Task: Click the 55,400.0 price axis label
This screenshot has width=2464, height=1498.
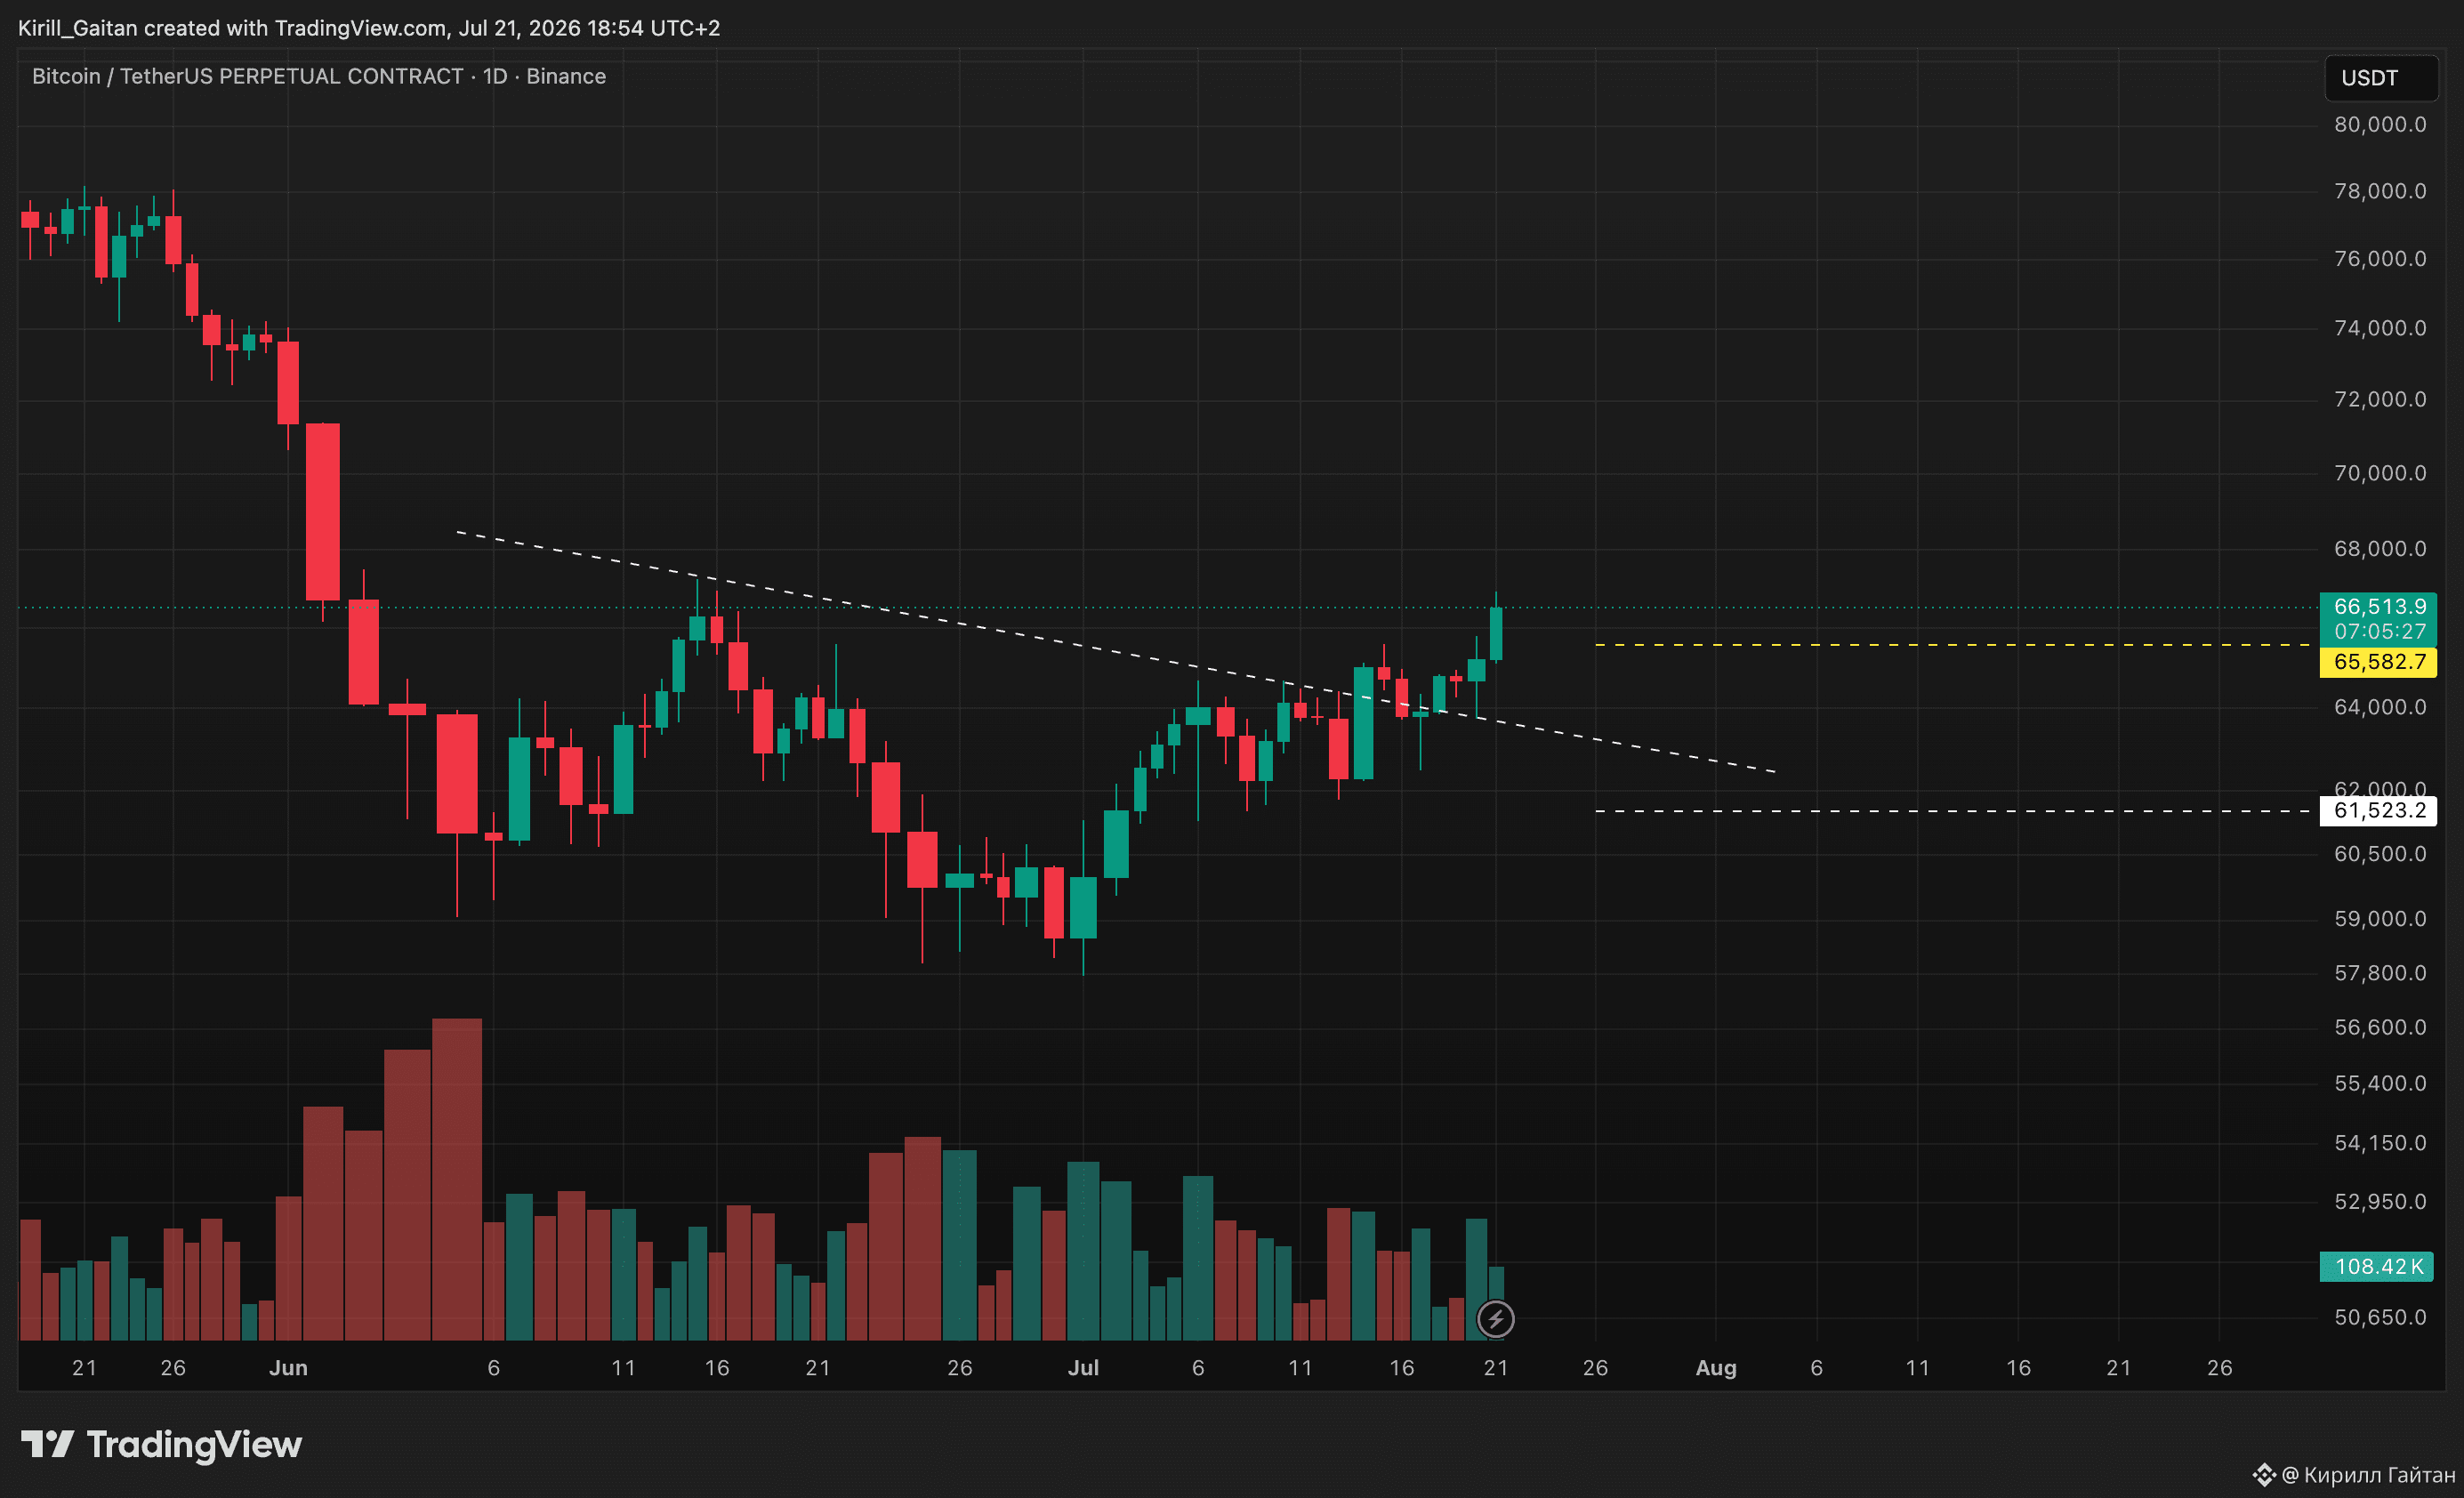Action: pyautogui.click(x=2380, y=1083)
